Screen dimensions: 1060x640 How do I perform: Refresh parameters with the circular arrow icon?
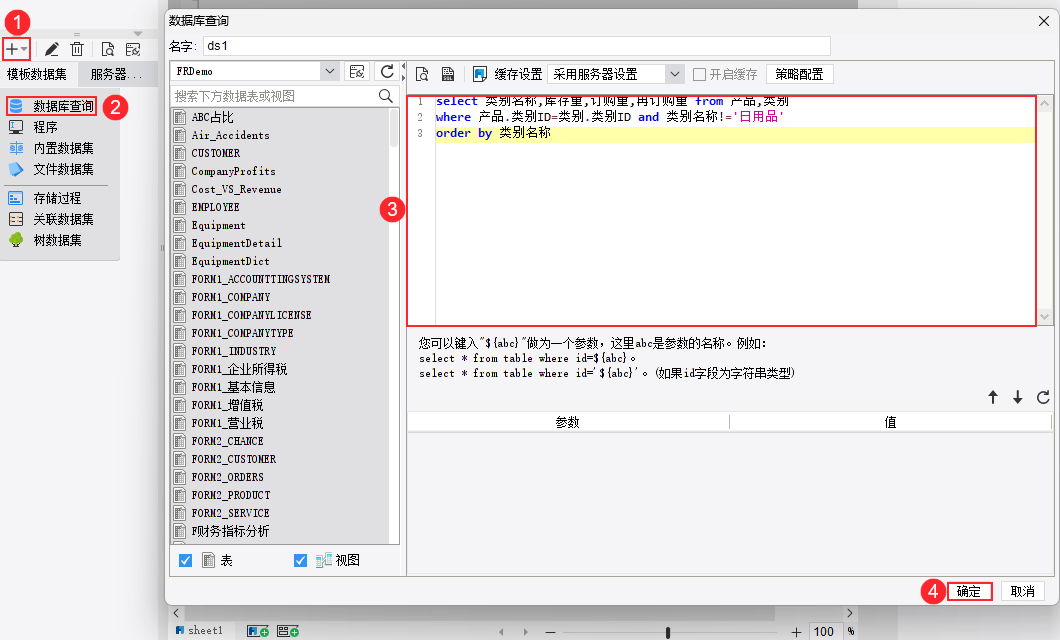[x=1043, y=397]
